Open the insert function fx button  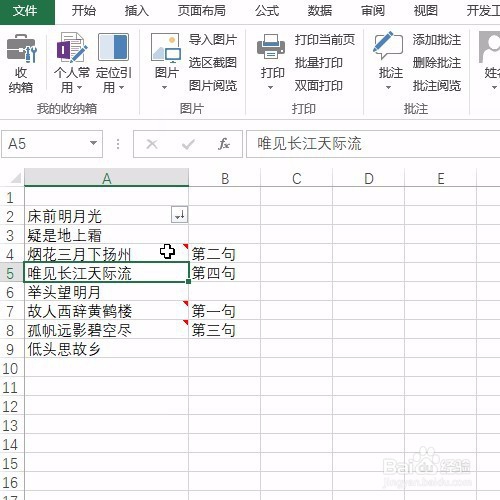(224, 144)
